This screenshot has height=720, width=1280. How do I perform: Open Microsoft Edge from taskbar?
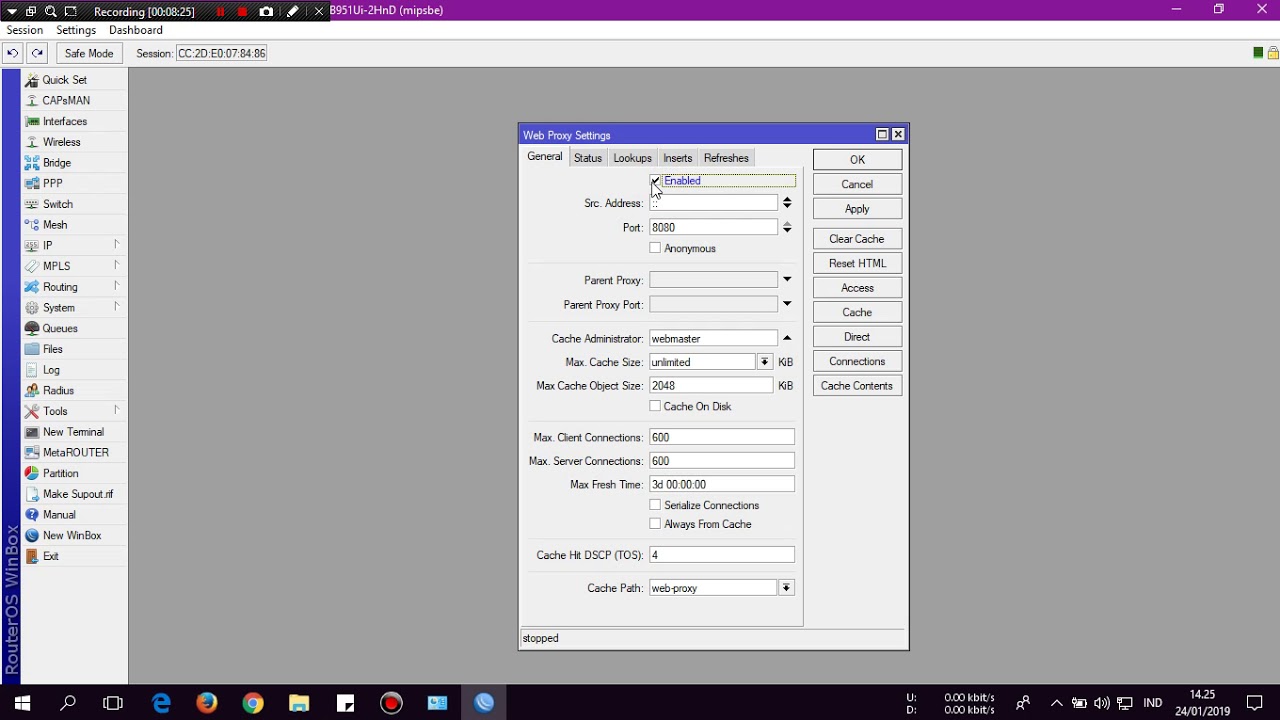(x=161, y=703)
